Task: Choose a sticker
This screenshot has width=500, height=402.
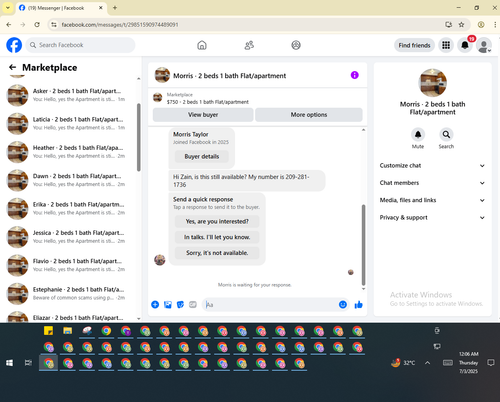Action: (180, 304)
